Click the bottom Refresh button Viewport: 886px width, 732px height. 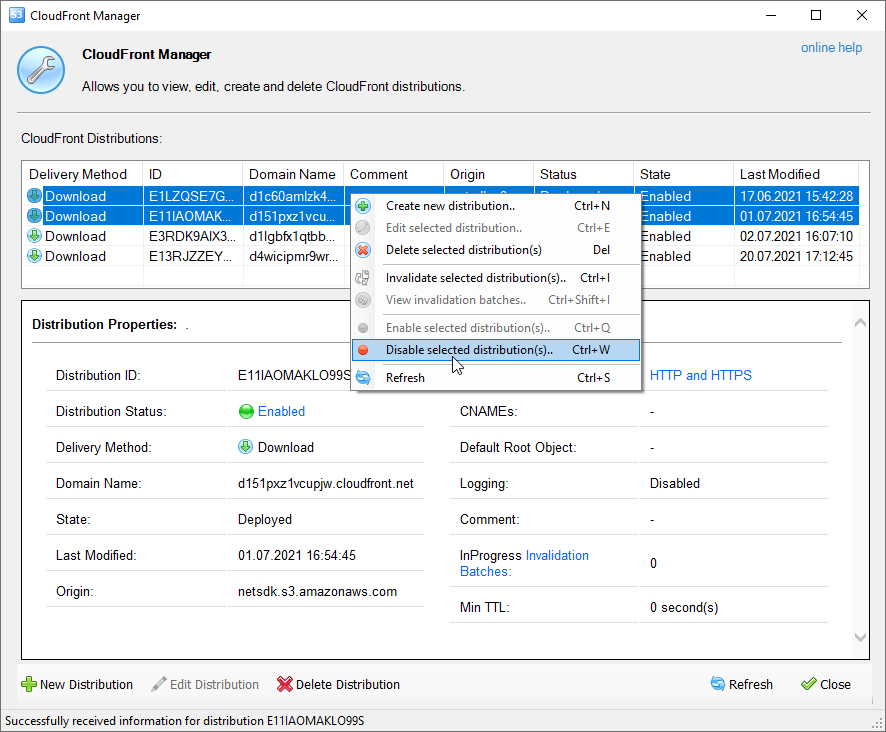741,685
